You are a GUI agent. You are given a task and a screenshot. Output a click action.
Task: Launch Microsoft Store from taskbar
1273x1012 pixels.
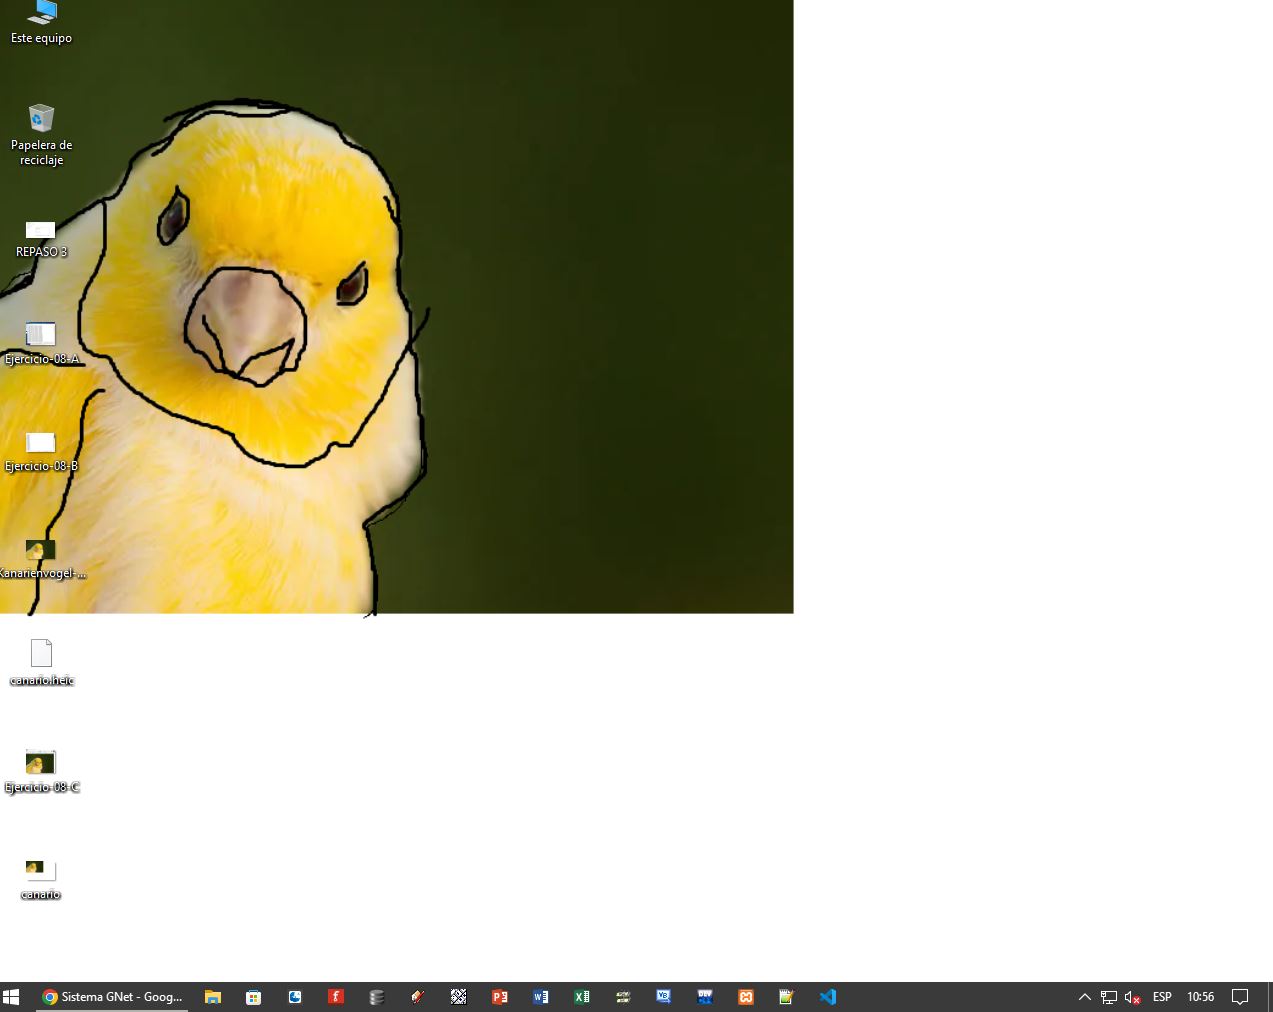tap(254, 997)
